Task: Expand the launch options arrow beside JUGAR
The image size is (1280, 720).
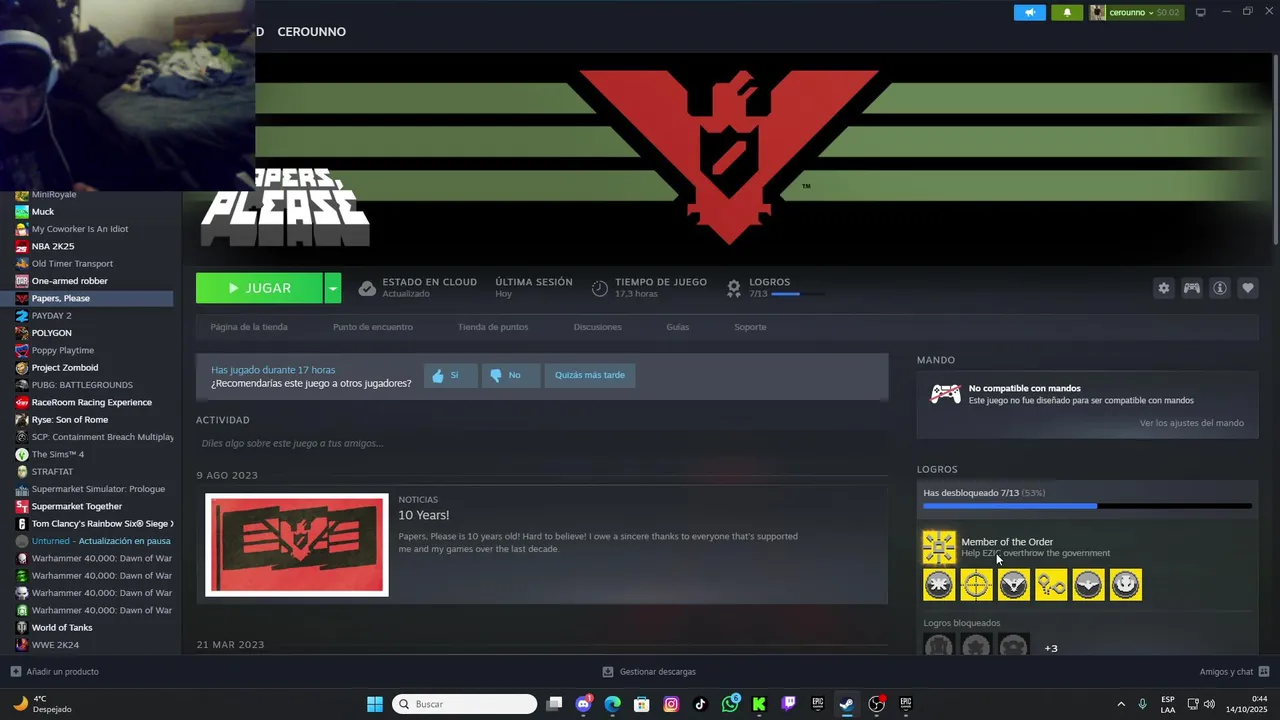Action: tap(333, 288)
